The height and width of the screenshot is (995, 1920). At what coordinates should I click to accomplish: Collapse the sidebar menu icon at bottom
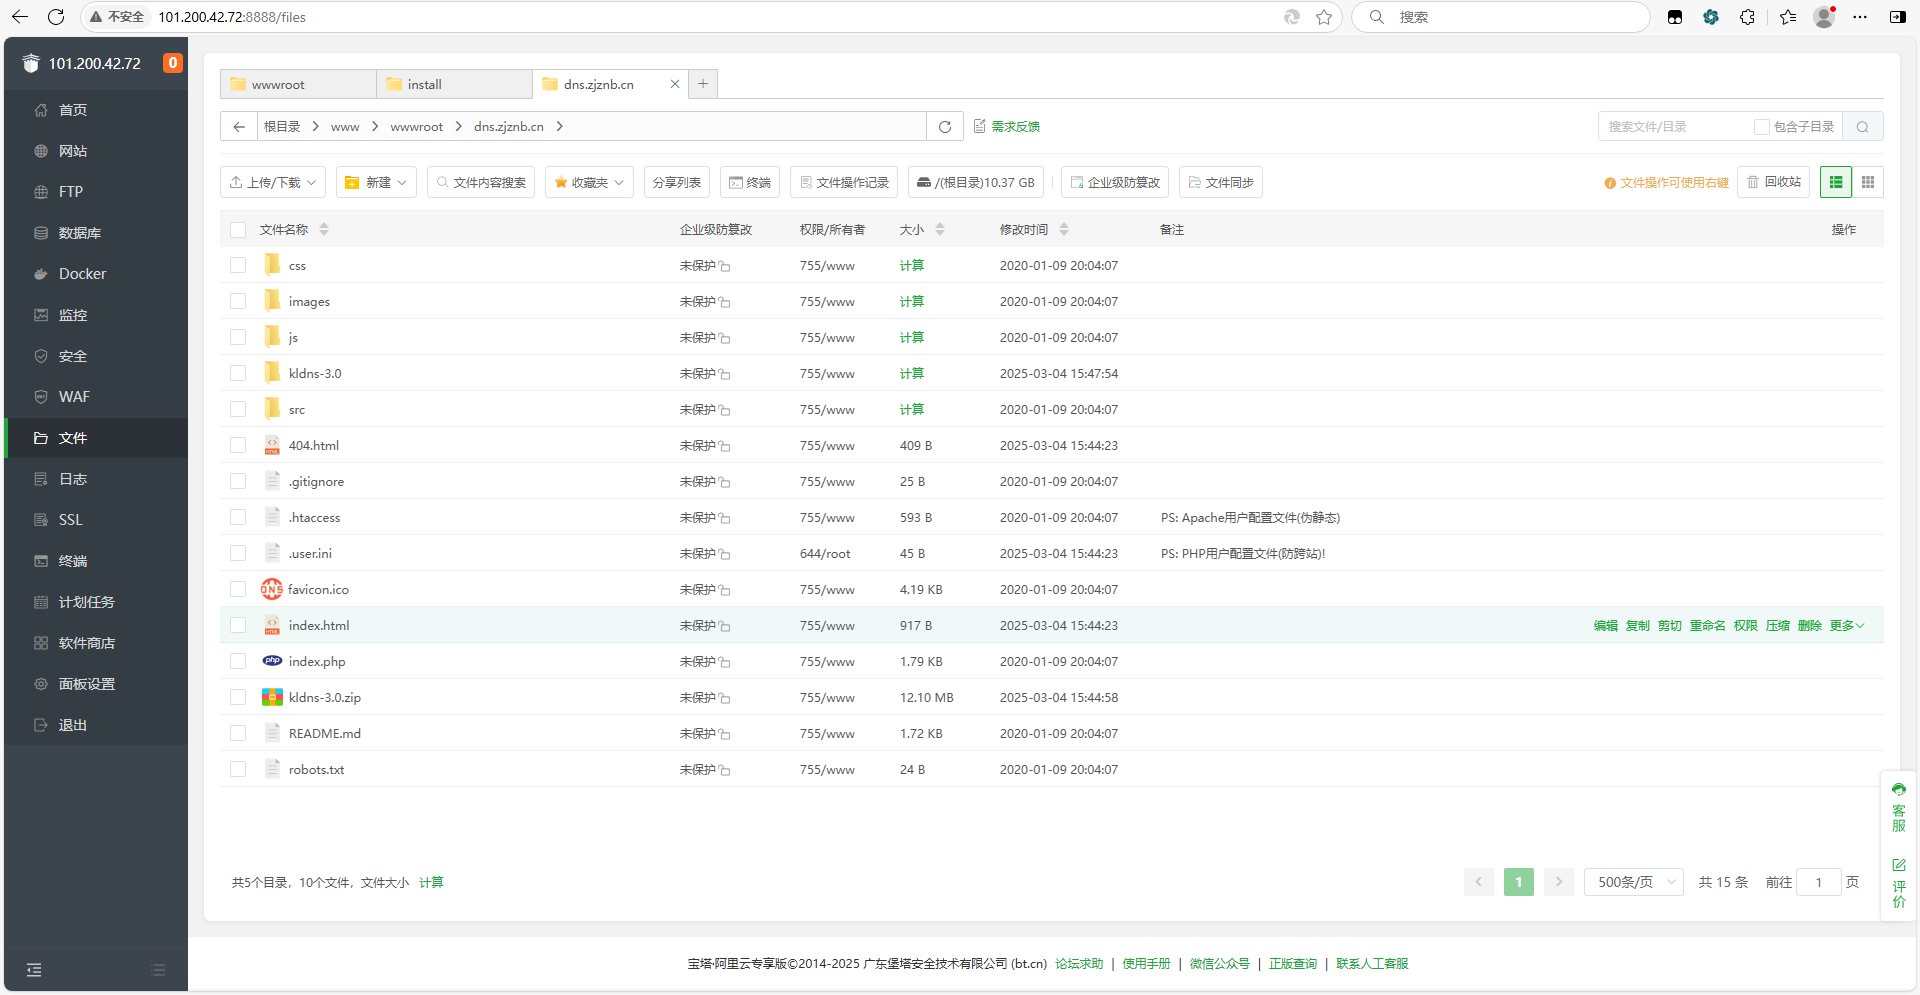click(x=34, y=969)
